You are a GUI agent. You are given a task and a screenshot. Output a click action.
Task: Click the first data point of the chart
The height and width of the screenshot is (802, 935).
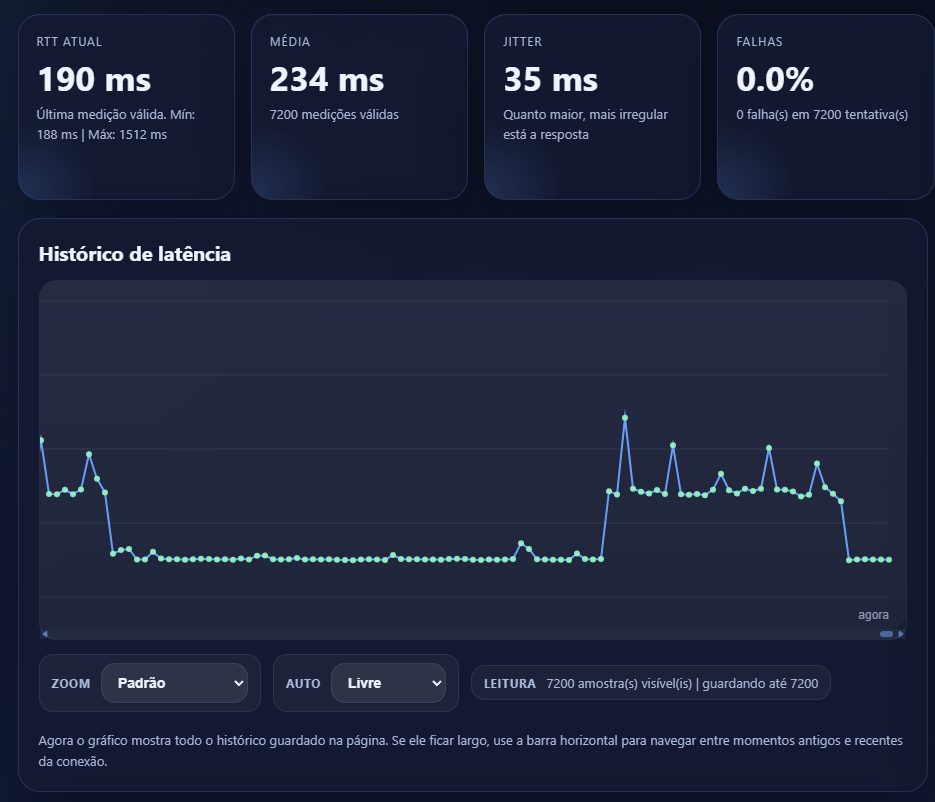coord(41,440)
